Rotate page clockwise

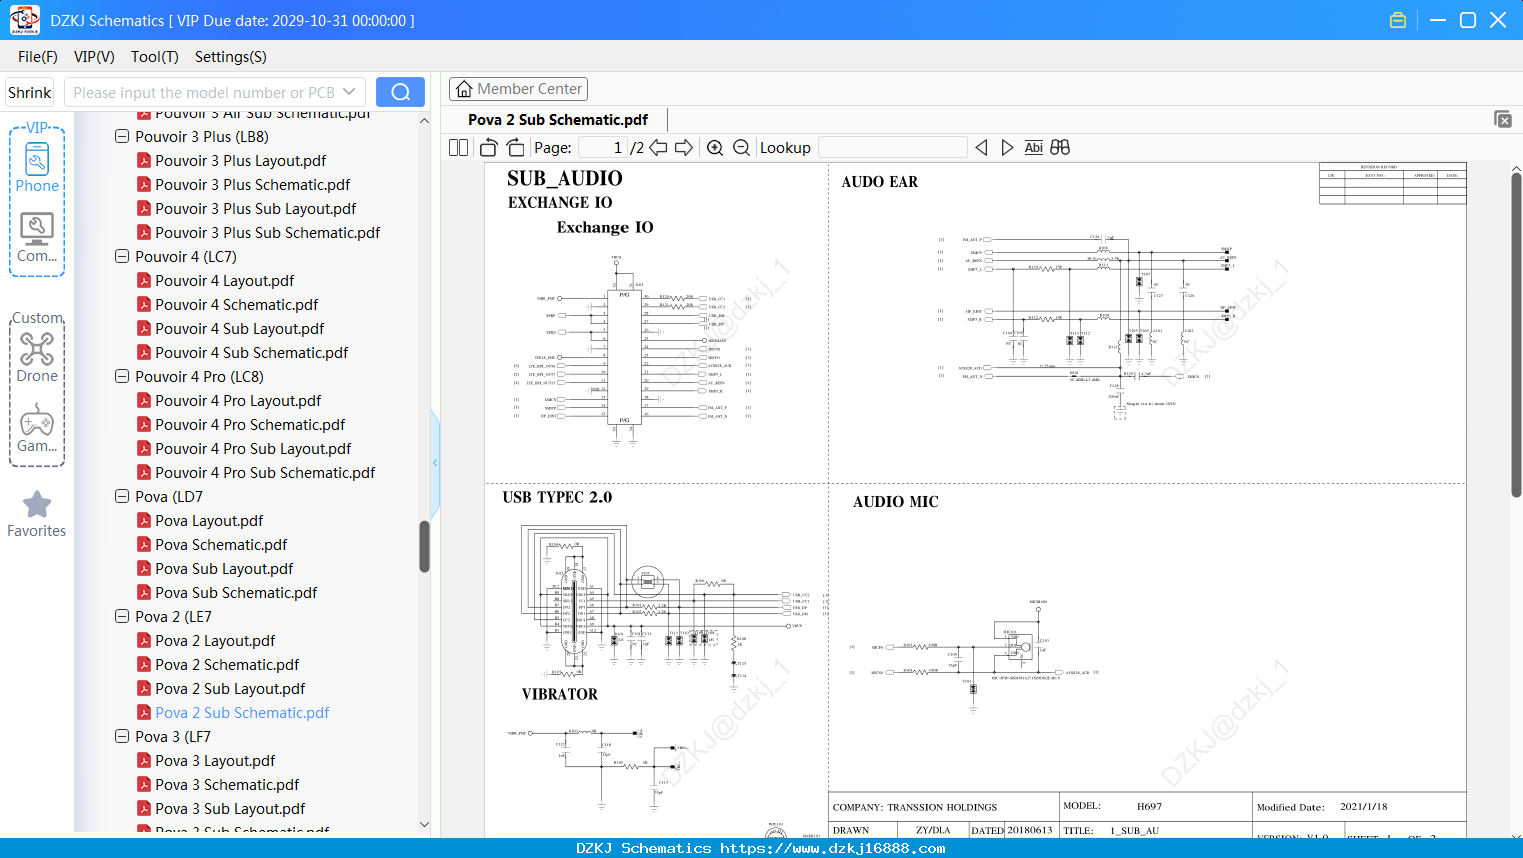pos(515,147)
